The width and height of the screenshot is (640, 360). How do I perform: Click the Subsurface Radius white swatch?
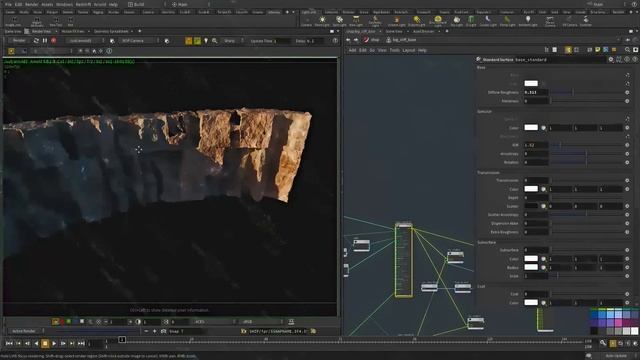(531, 267)
